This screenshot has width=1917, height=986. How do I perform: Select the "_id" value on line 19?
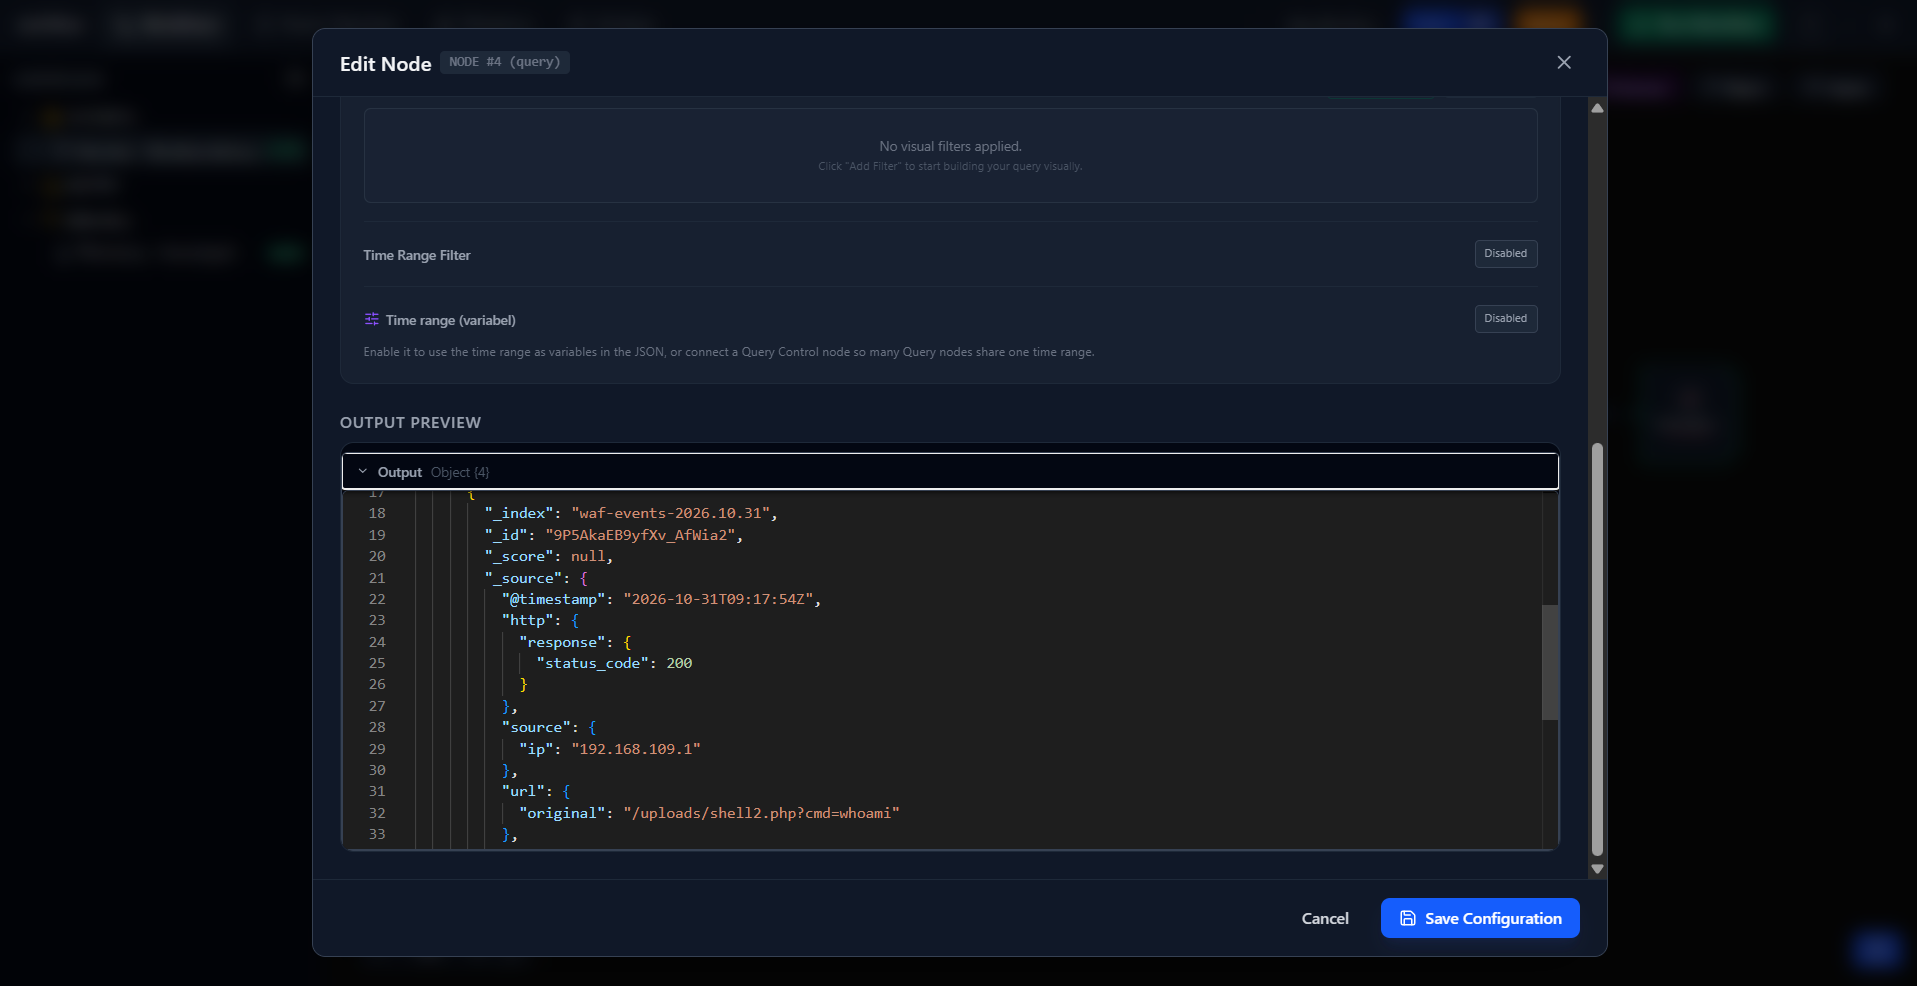pos(641,535)
